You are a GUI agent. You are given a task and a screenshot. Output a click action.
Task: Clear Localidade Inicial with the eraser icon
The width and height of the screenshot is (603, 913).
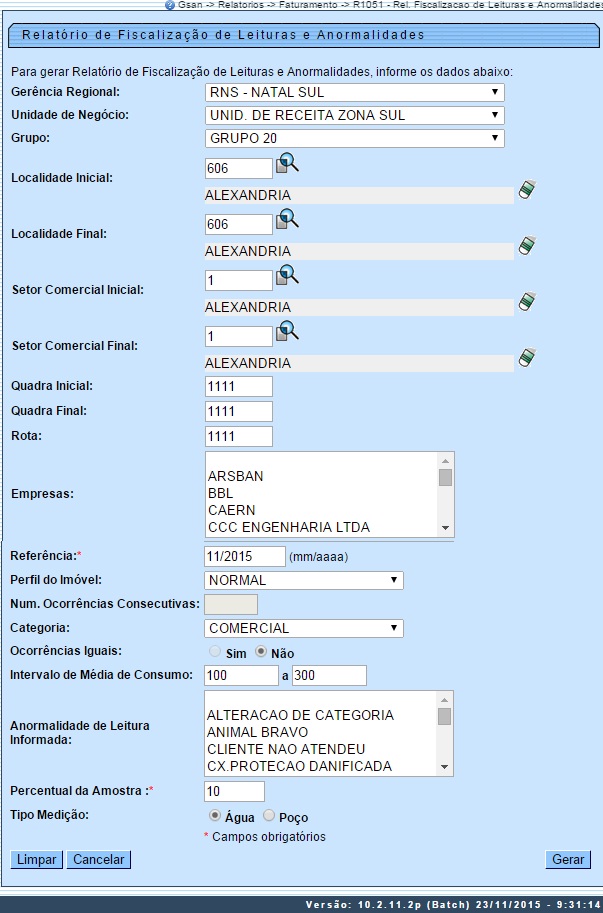[x=527, y=190]
